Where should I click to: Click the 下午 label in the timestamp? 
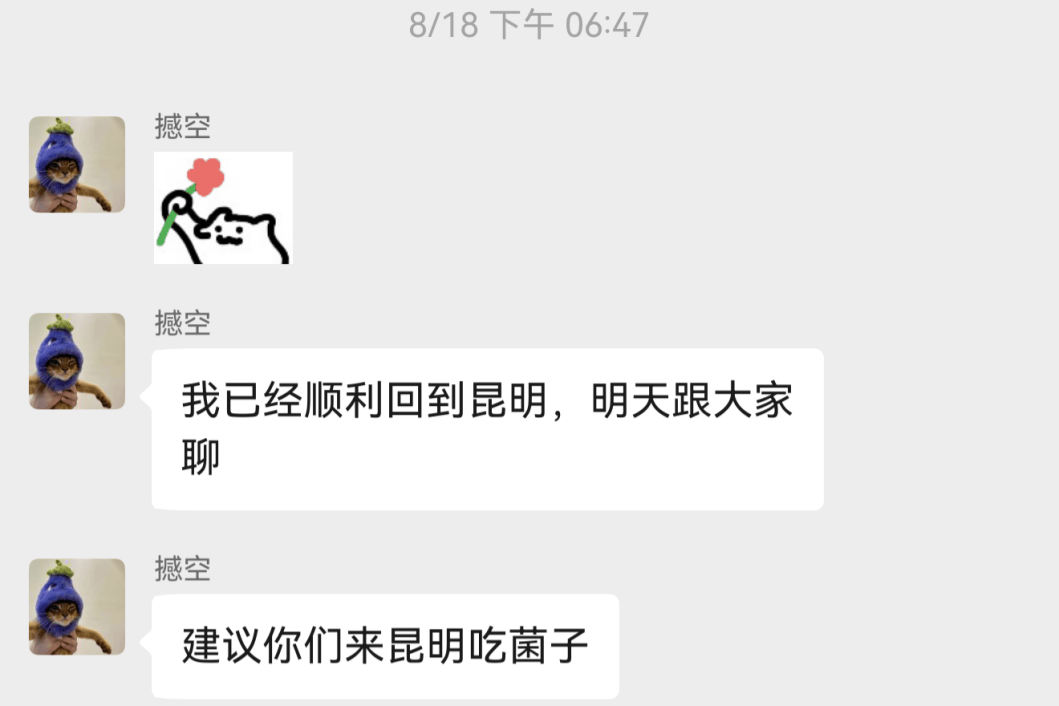click(521, 26)
